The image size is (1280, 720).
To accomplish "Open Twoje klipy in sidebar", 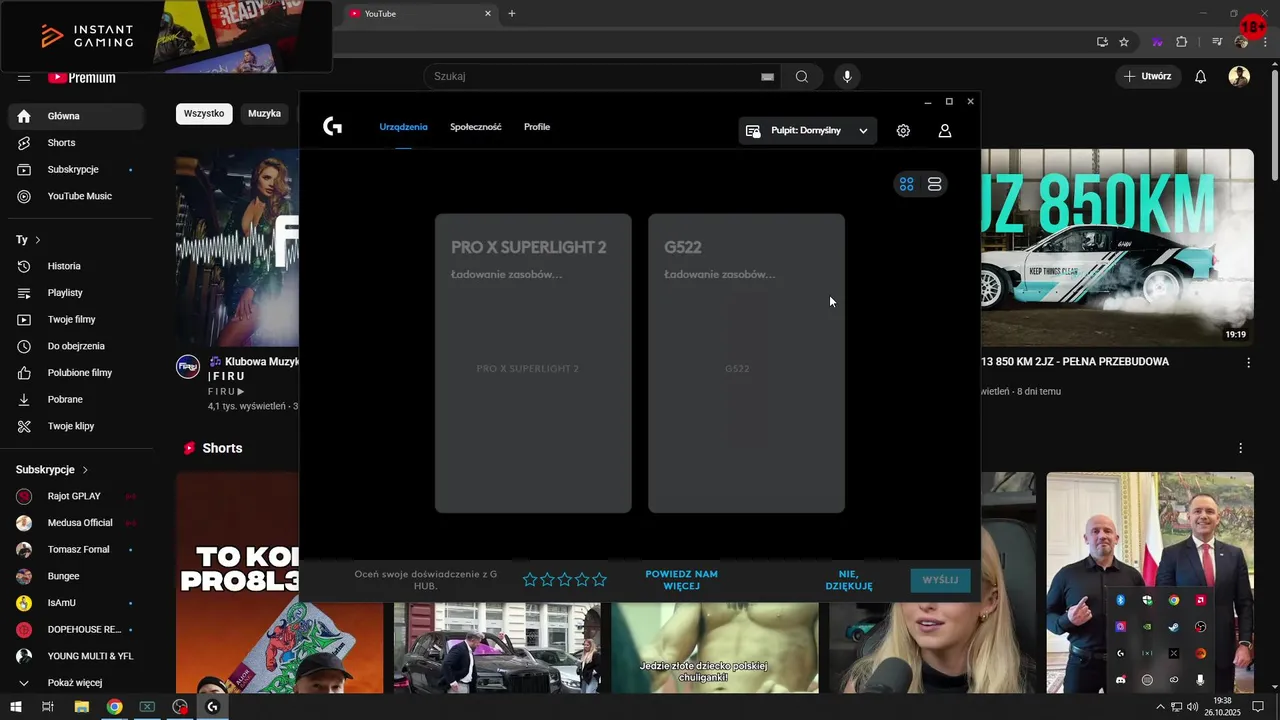I will 76,426.
